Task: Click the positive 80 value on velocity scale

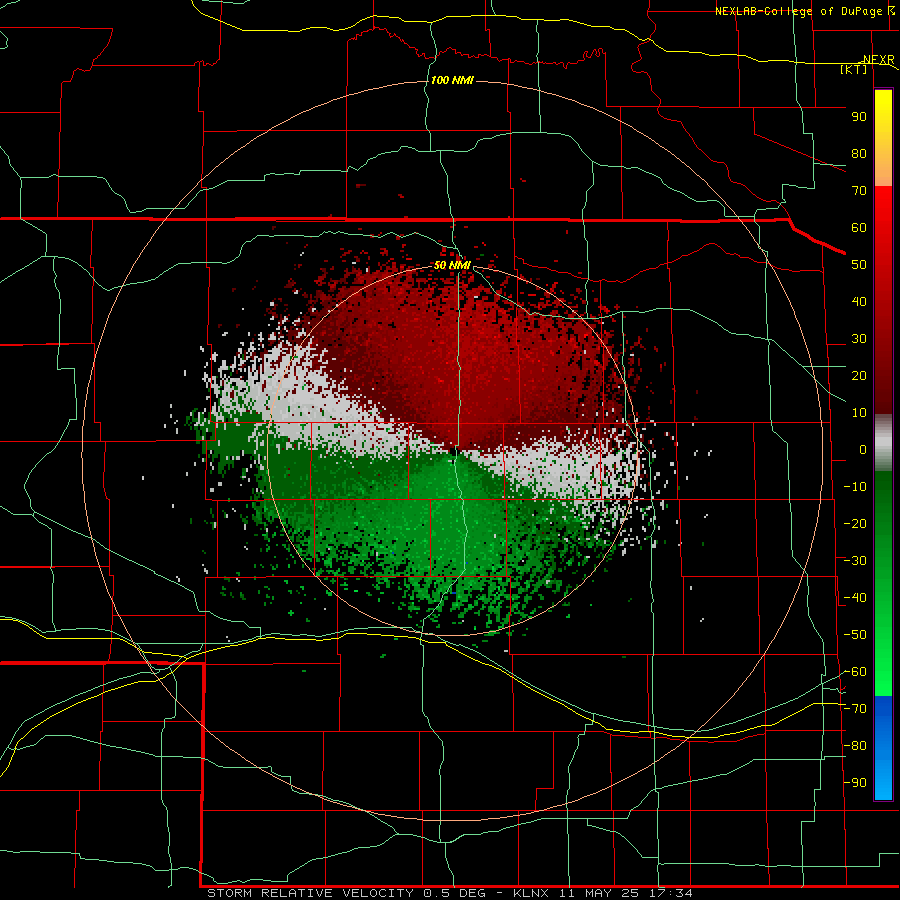Action: click(x=859, y=154)
